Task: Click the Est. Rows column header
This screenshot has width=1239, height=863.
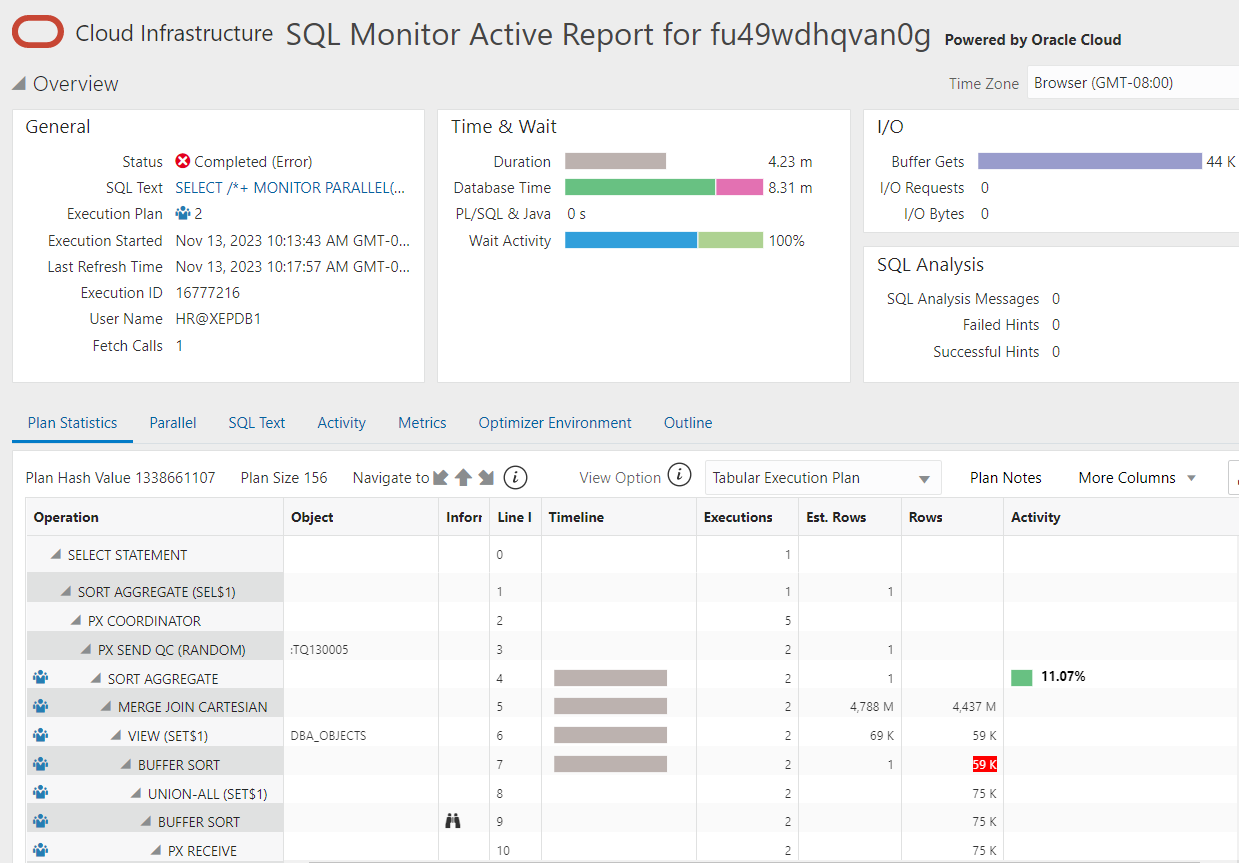Action: (836, 517)
